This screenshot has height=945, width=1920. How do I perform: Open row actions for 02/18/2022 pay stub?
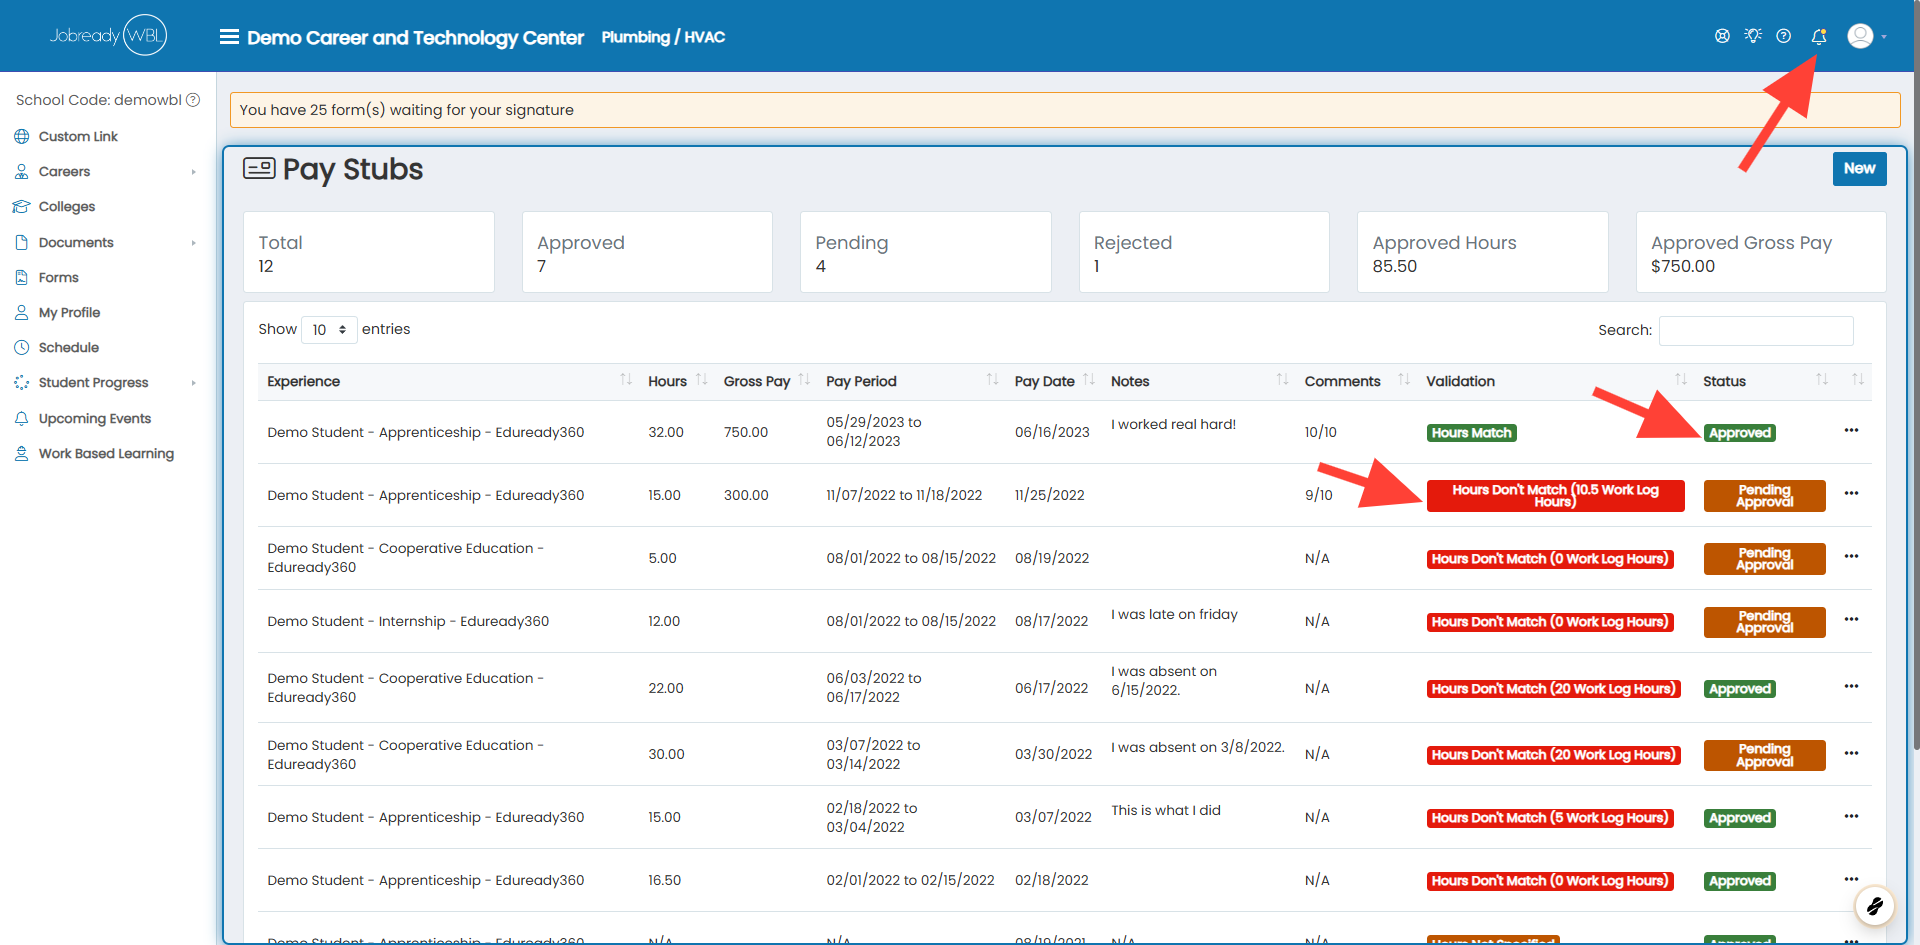pyautogui.click(x=1851, y=879)
